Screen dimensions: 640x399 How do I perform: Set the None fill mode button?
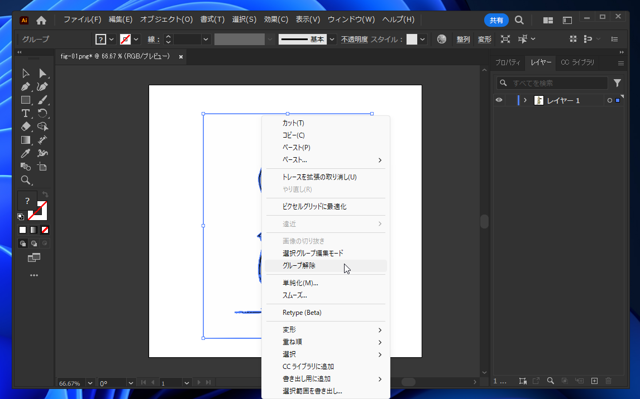point(45,230)
